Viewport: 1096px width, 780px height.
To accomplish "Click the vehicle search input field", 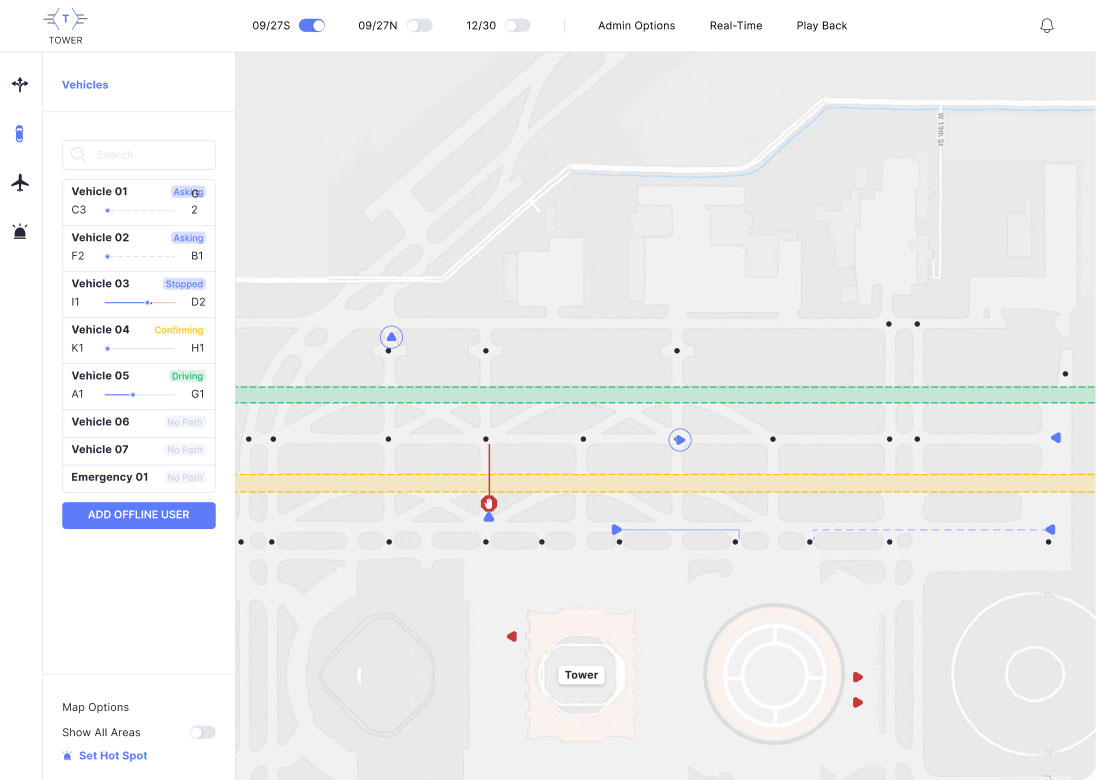I will coord(150,155).
